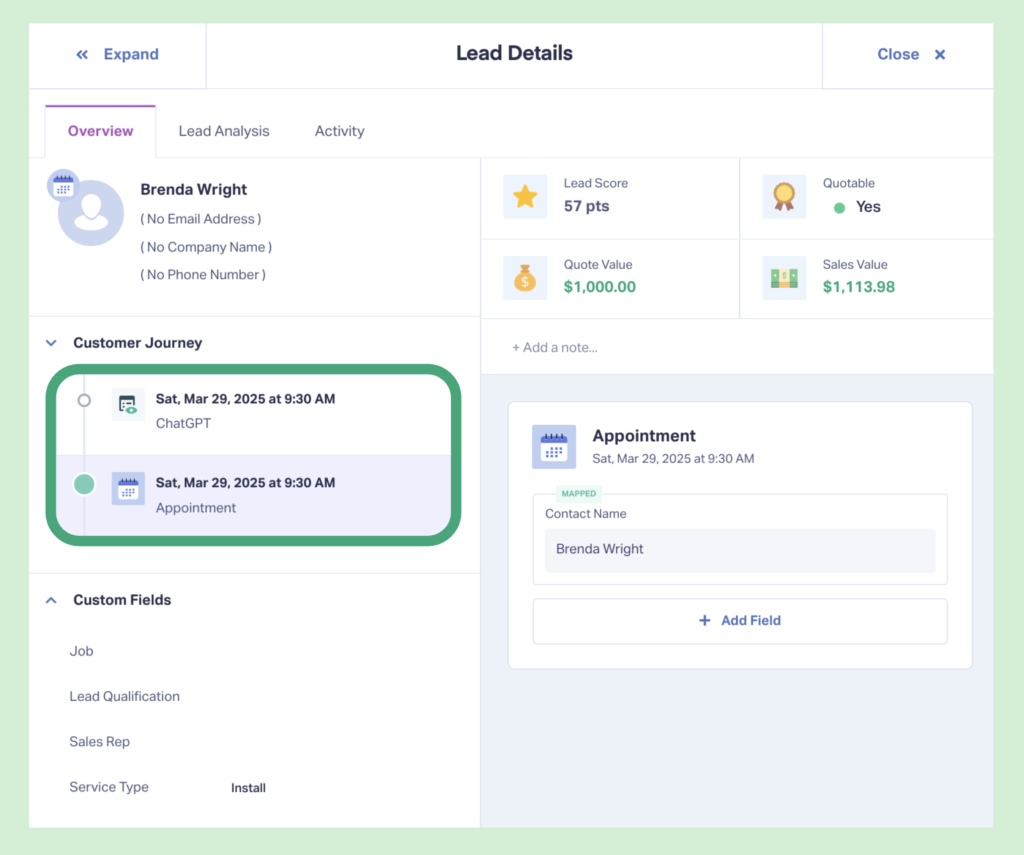This screenshot has width=1024, height=855.
Task: Click the ChatGPT source icon in Customer Journey
Action: (128, 405)
